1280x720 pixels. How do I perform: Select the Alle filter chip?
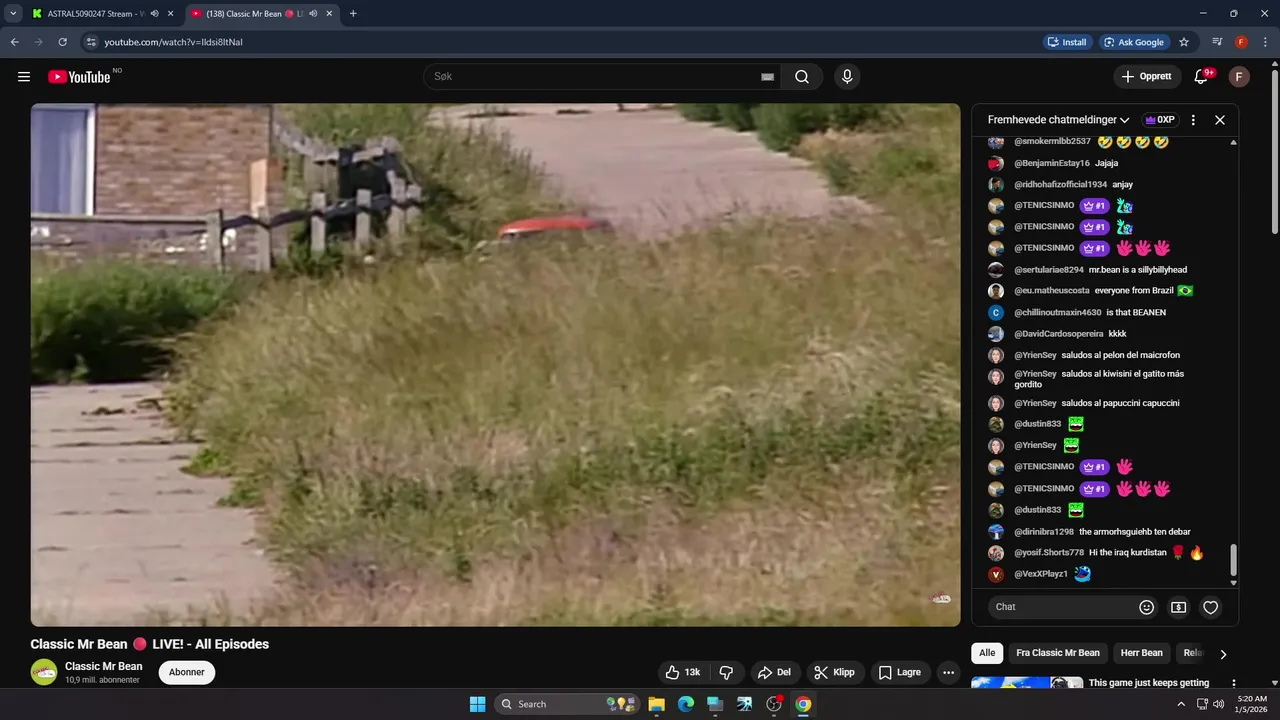click(x=987, y=653)
